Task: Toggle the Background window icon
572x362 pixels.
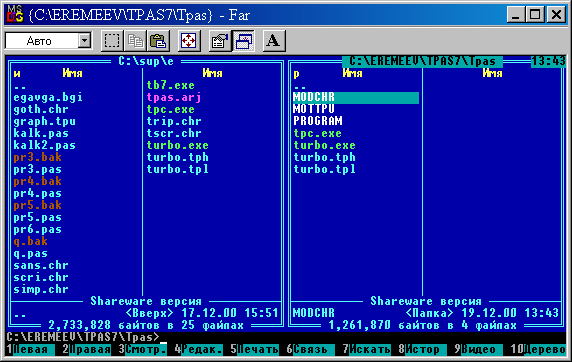Action: point(243,41)
